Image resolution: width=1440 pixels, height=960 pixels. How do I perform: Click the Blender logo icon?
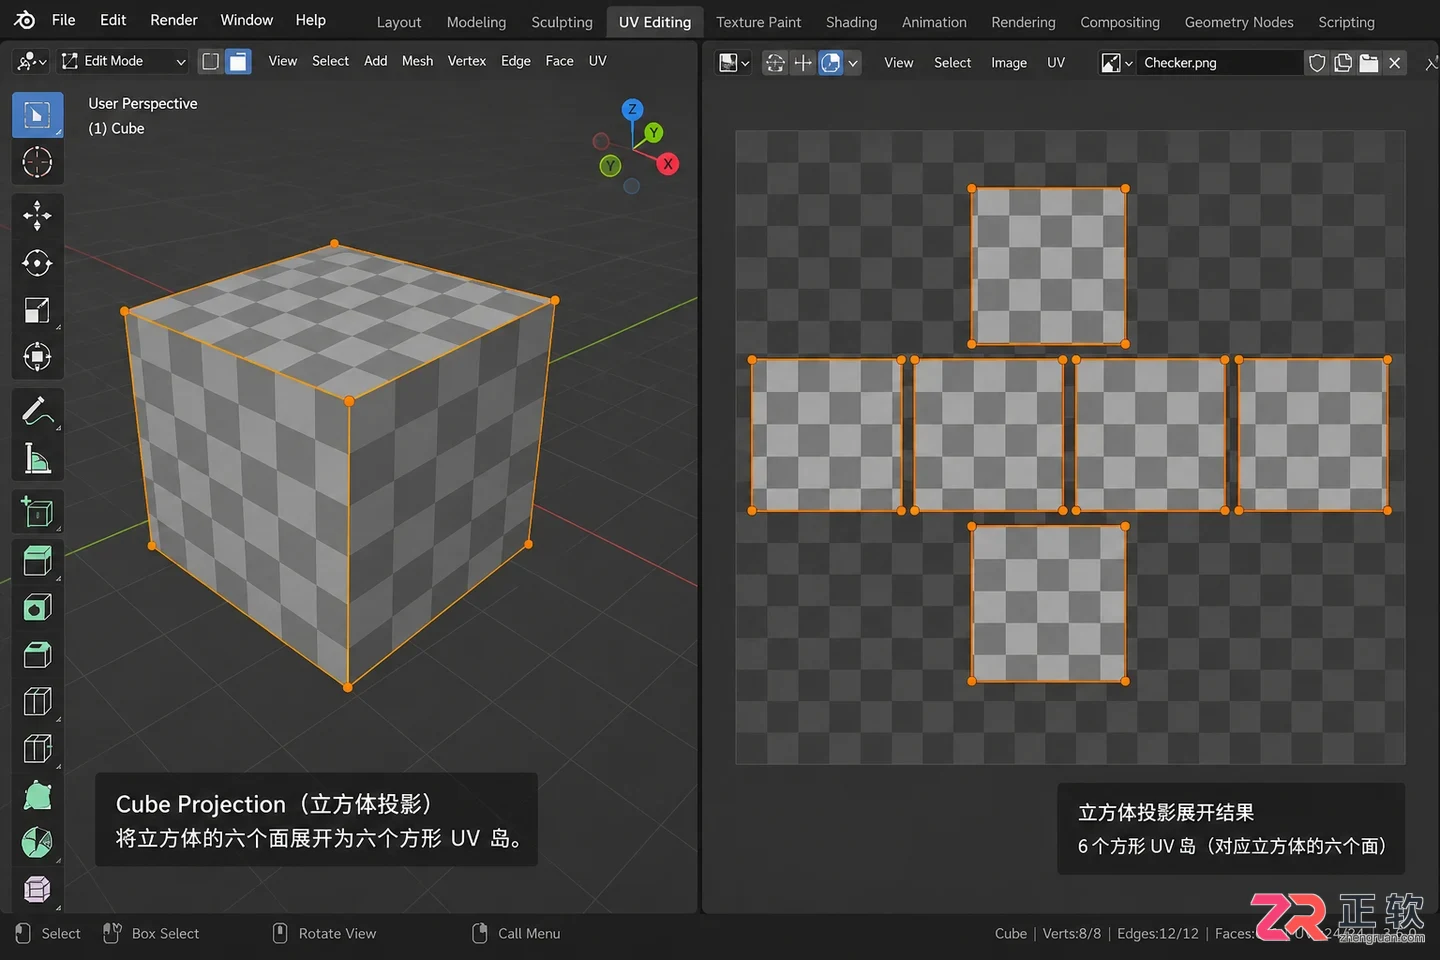(x=25, y=20)
